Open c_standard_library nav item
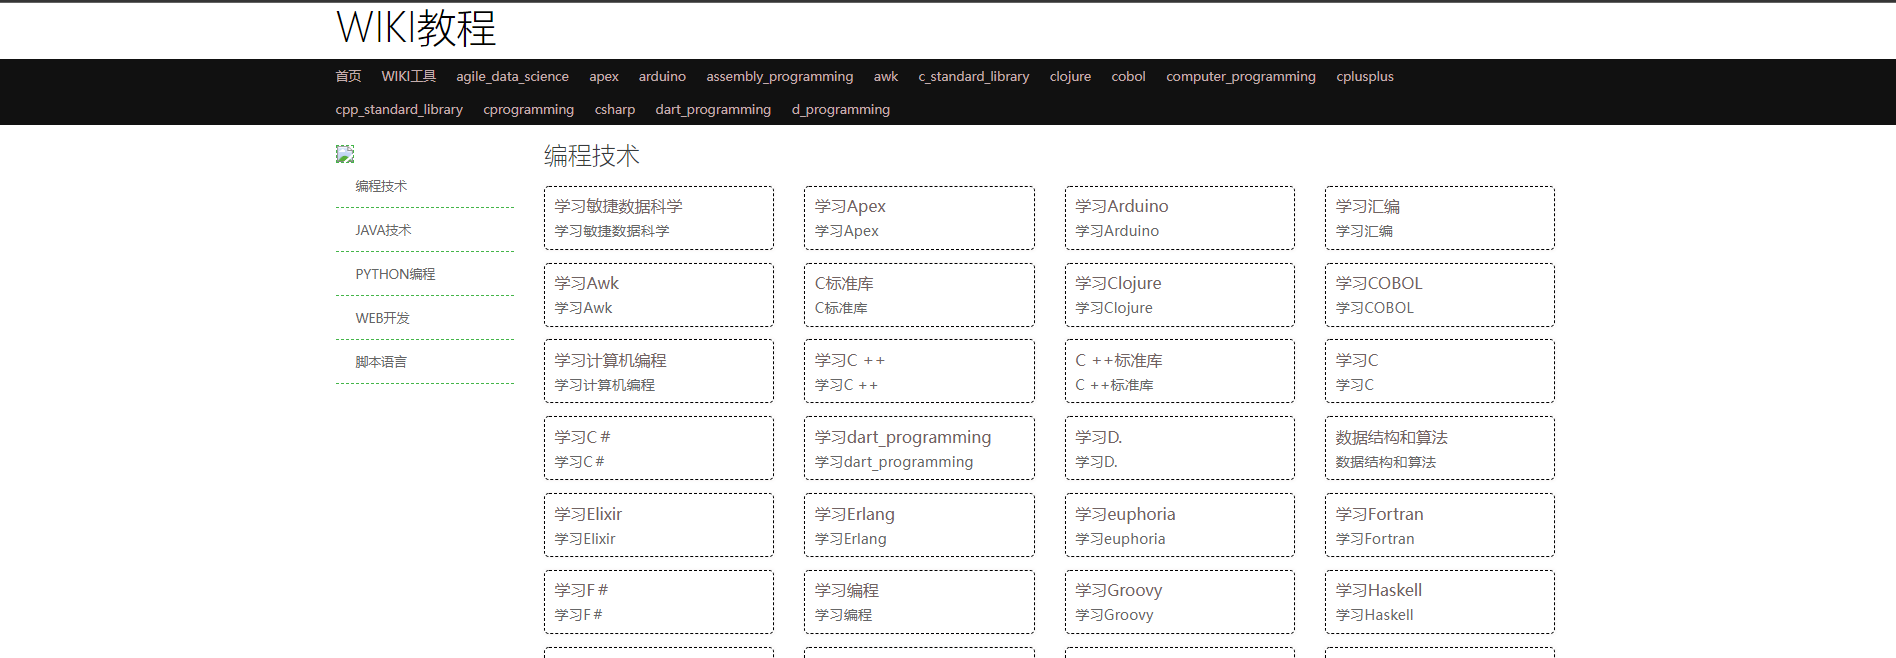The height and width of the screenshot is (658, 1896). point(974,76)
